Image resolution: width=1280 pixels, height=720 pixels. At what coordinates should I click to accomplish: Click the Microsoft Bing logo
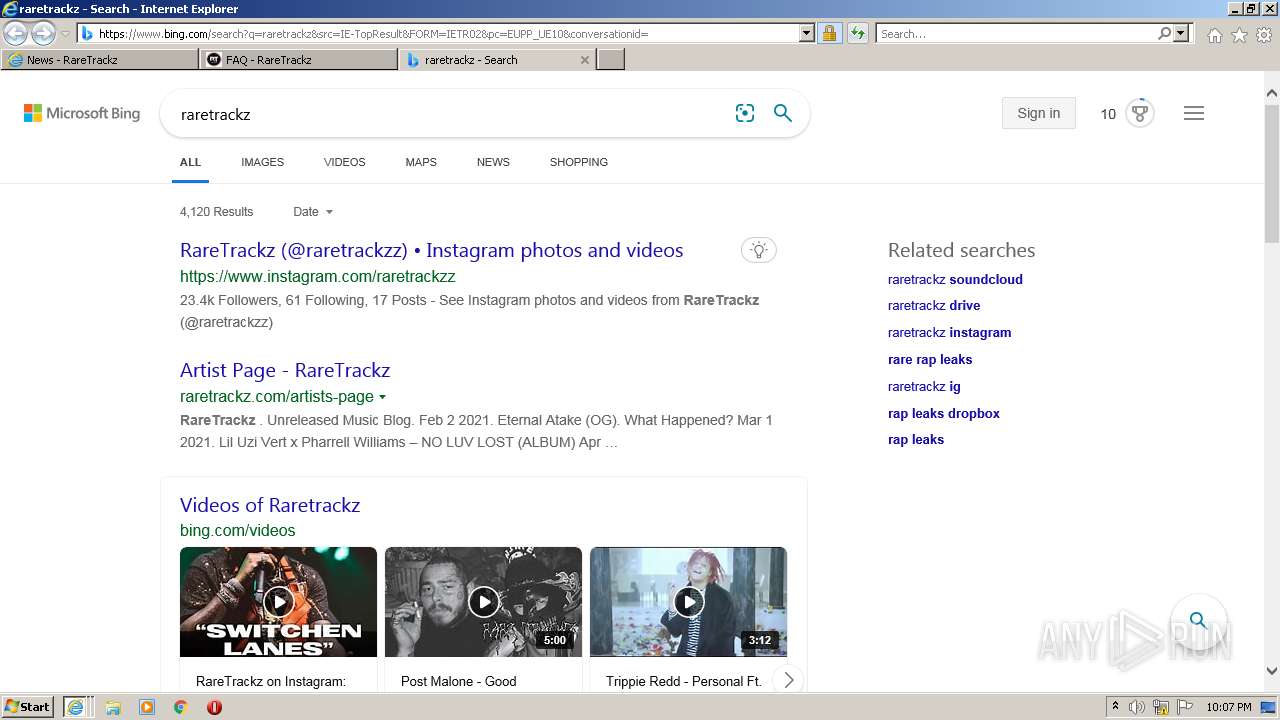82,113
